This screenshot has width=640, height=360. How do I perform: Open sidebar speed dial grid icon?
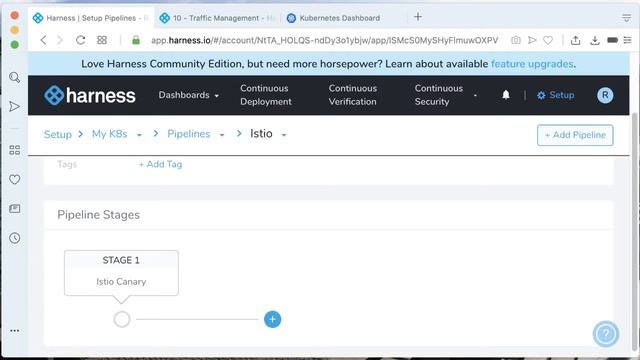pos(15,150)
